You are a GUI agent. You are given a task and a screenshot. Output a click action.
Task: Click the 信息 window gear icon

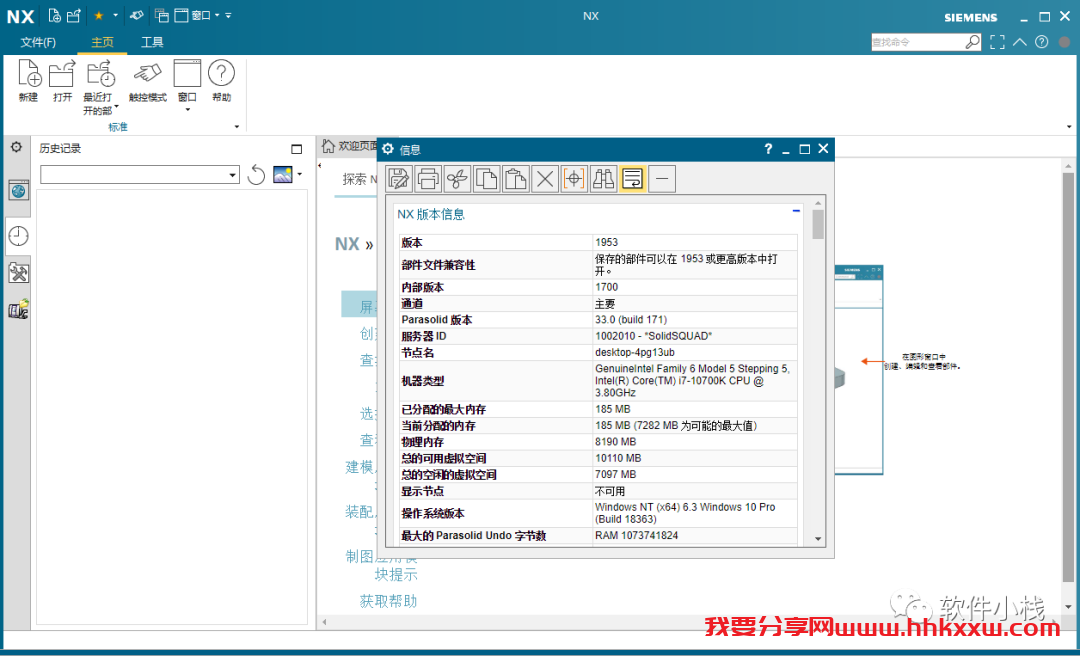[x=388, y=149]
